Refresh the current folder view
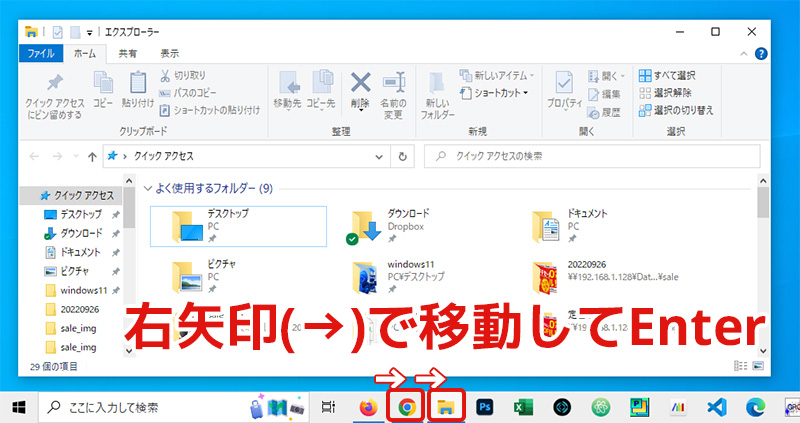The height and width of the screenshot is (423, 800). (403, 157)
